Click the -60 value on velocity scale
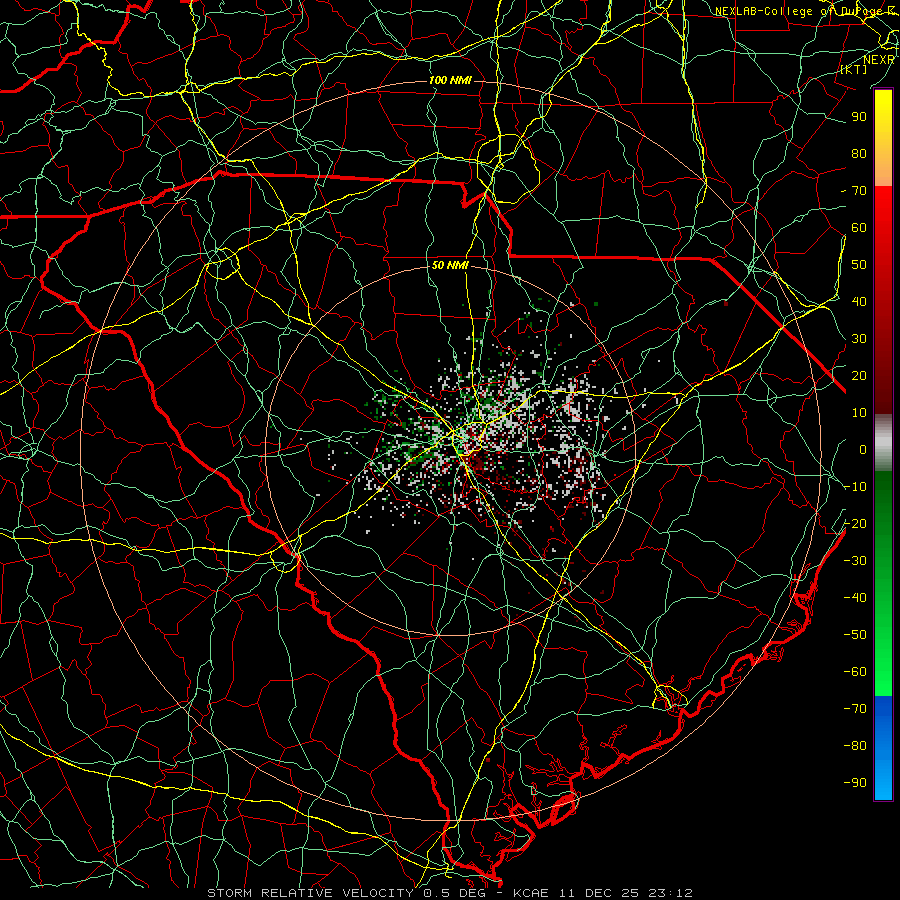Screen dimensions: 900x900 pyautogui.click(x=855, y=672)
